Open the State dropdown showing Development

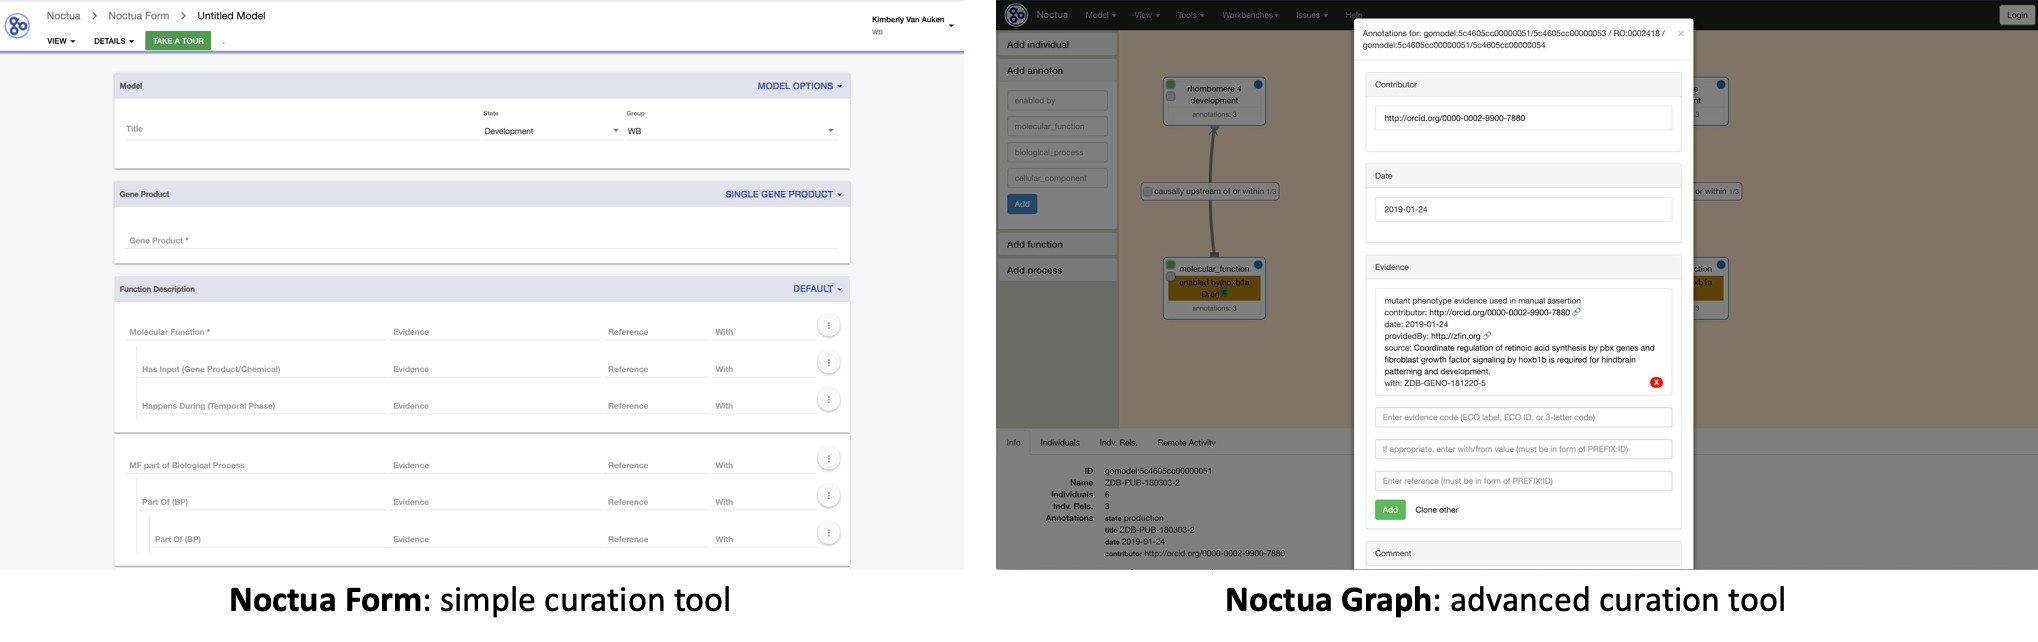click(x=551, y=131)
